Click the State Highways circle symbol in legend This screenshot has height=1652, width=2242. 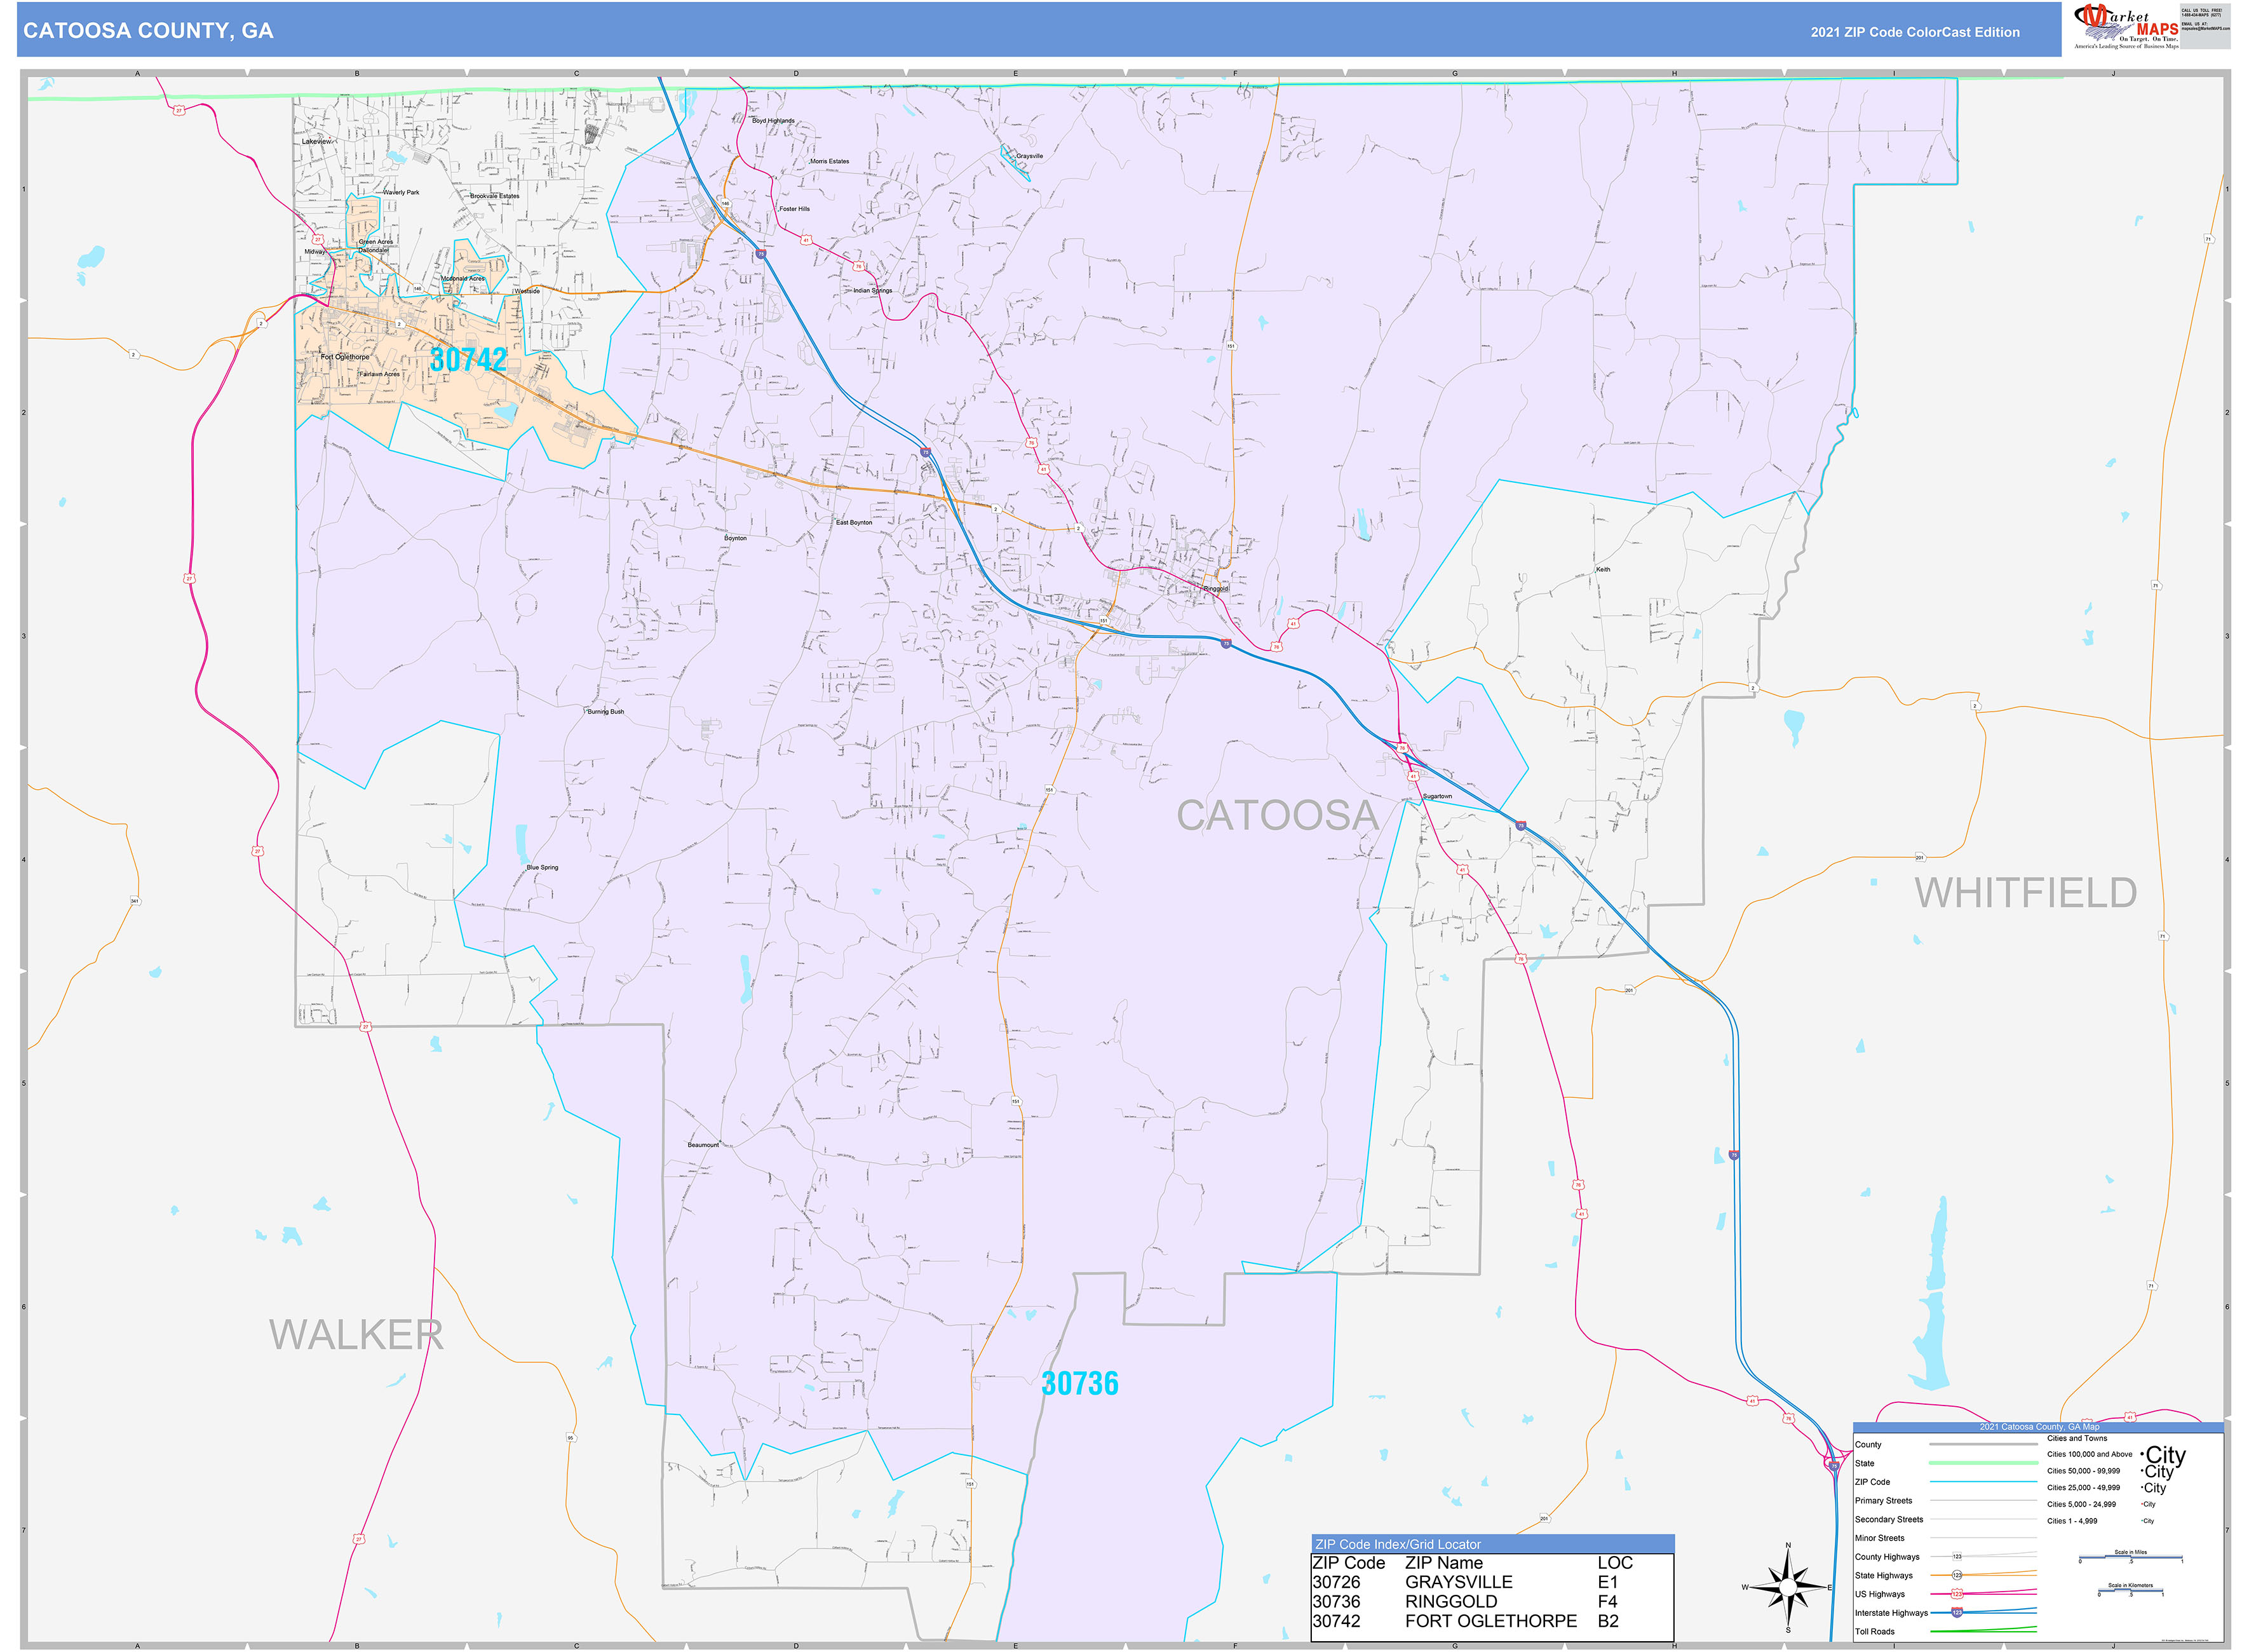1957,1575
